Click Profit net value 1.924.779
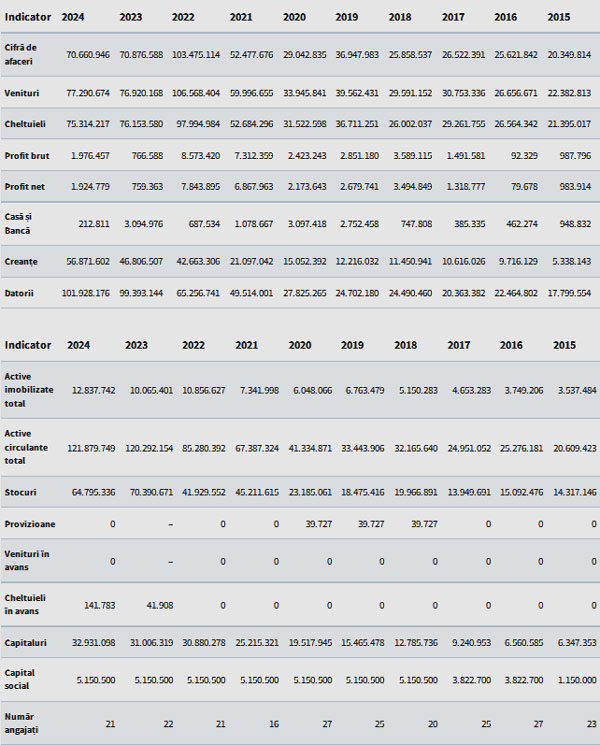Screen dimensions: 600x745 coord(90,186)
